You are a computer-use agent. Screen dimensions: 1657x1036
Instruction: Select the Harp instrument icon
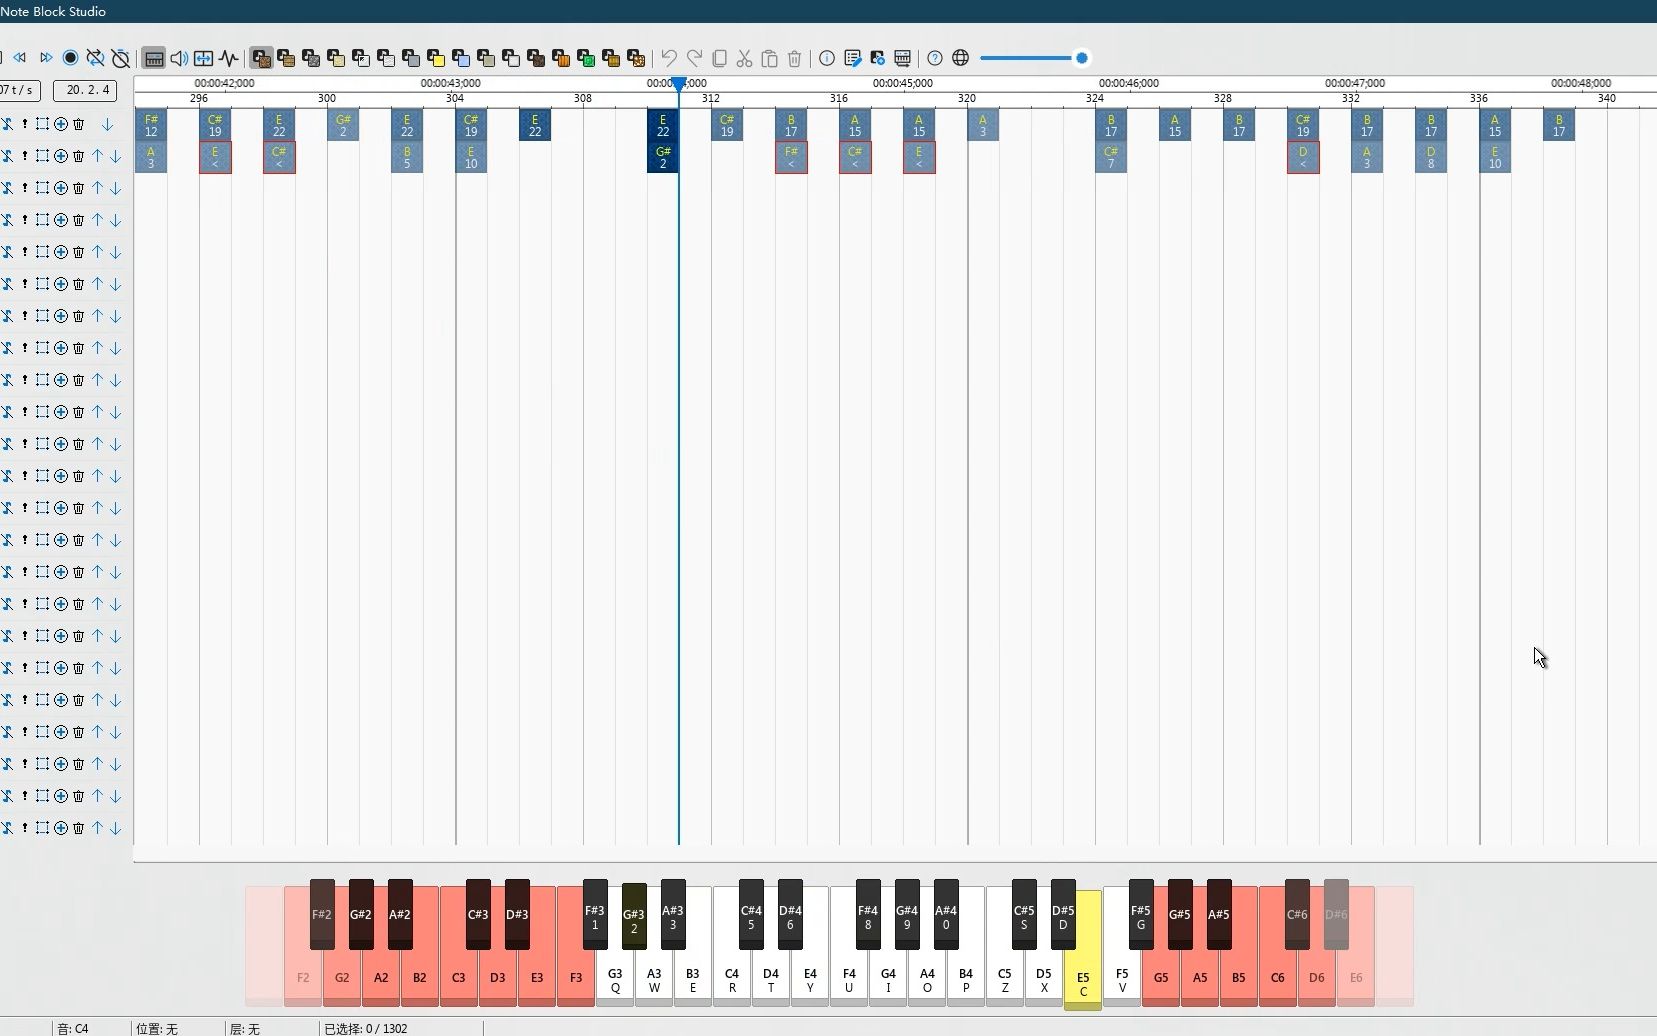click(261, 58)
